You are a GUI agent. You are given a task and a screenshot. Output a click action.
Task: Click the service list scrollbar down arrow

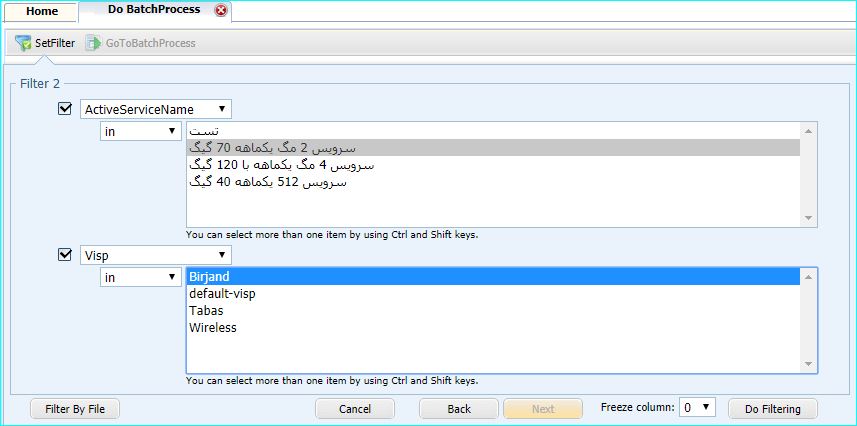[809, 218]
